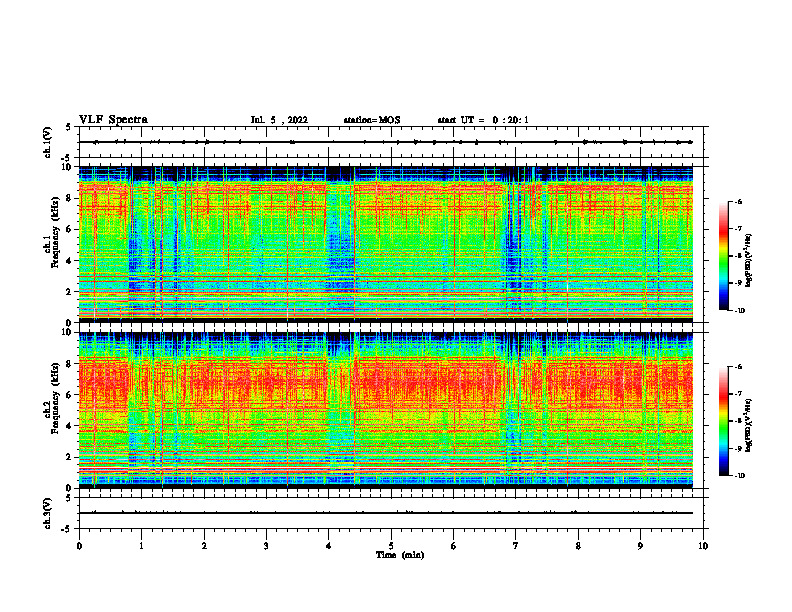Click the date "Jul 5, 2022" header text
Viewport: 792px width, 612px height.
pos(279,120)
